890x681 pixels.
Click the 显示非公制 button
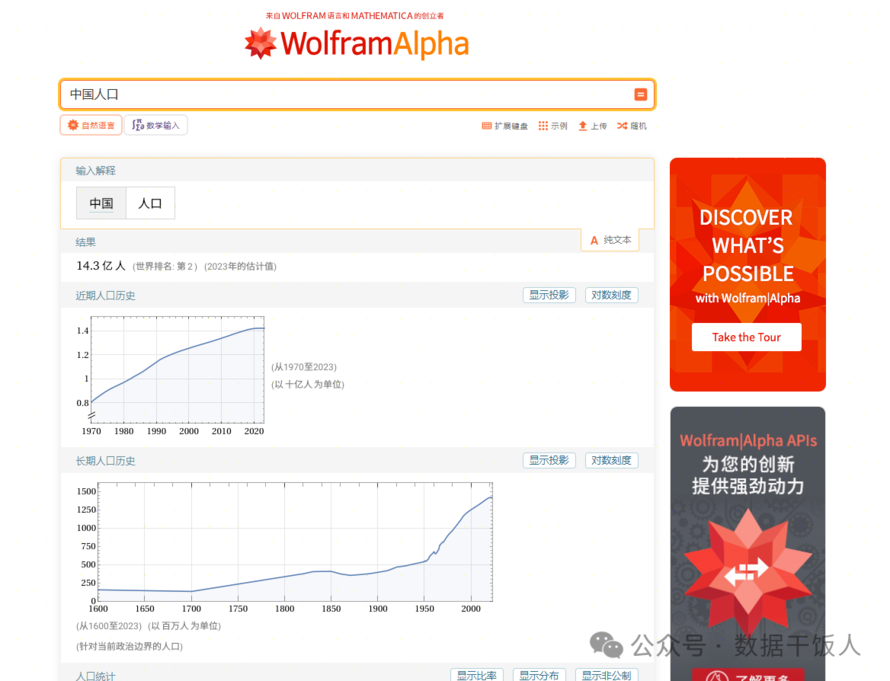[606, 675]
